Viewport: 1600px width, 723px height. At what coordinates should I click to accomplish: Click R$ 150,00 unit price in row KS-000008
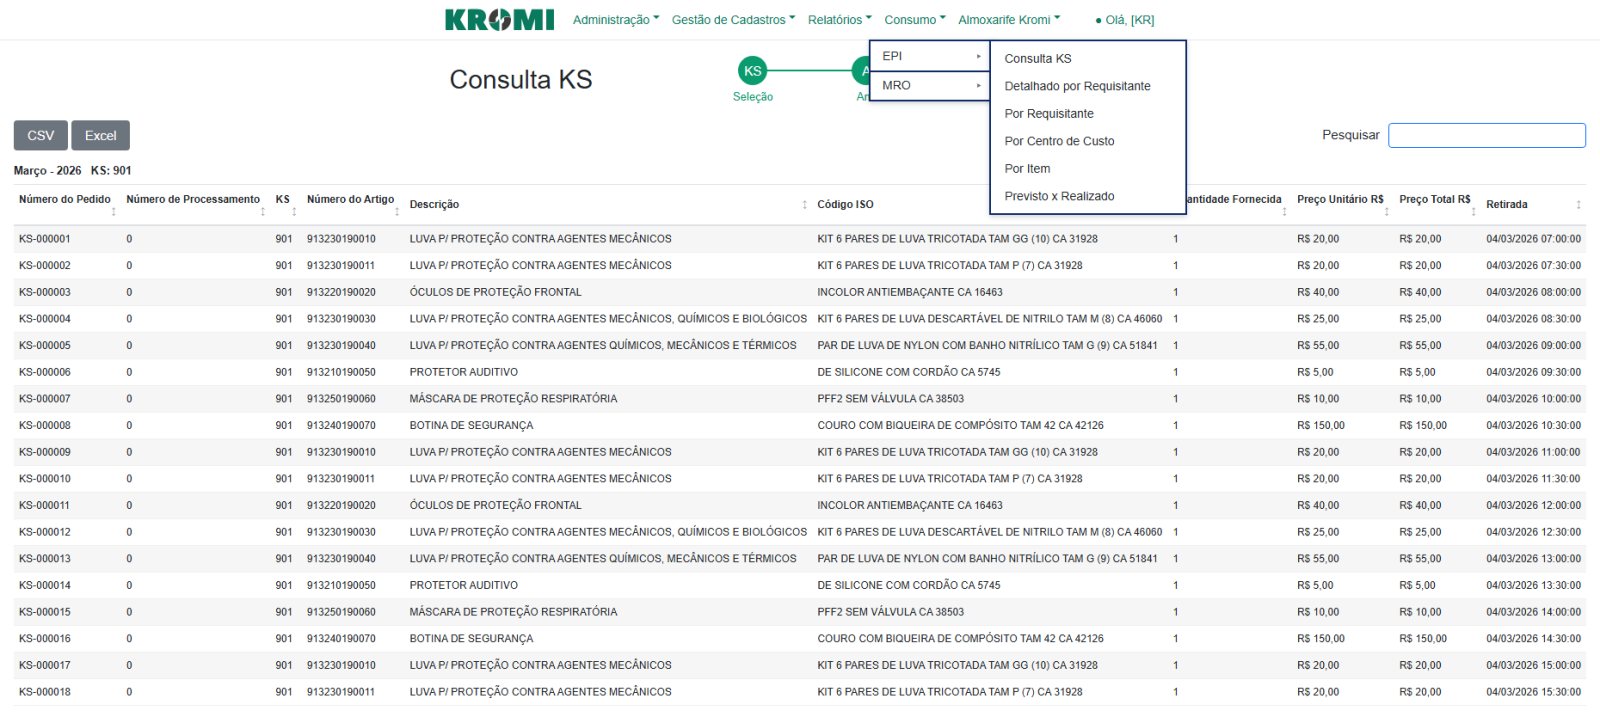click(x=1320, y=425)
